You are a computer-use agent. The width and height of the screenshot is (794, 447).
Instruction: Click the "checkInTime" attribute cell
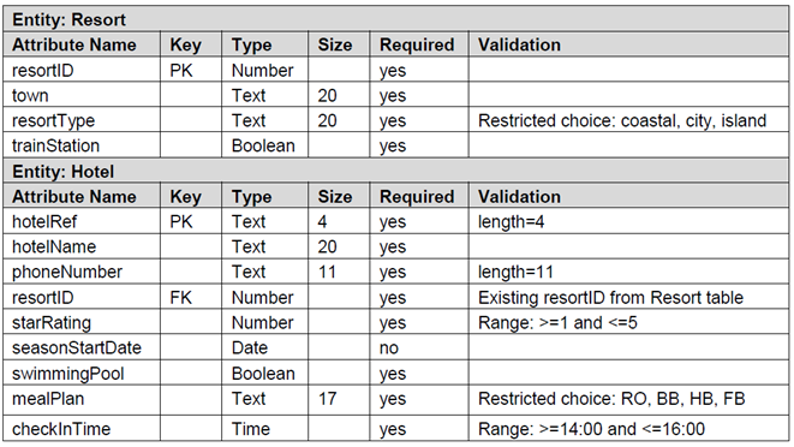coord(61,429)
